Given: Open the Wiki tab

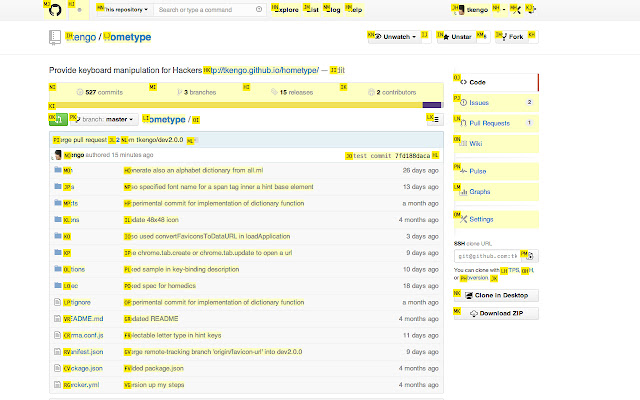Looking at the screenshot, I should click(x=496, y=144).
